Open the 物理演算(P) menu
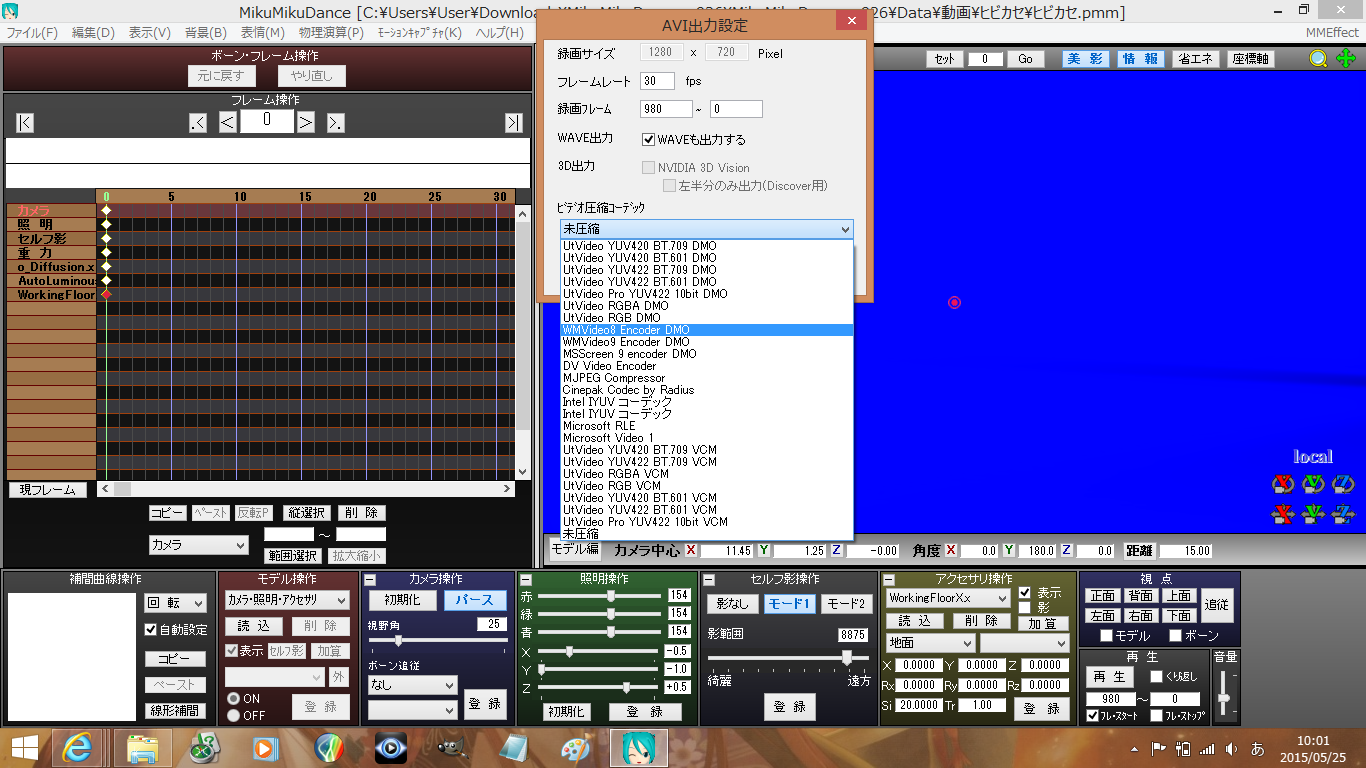This screenshot has width=1366, height=768. click(331, 33)
